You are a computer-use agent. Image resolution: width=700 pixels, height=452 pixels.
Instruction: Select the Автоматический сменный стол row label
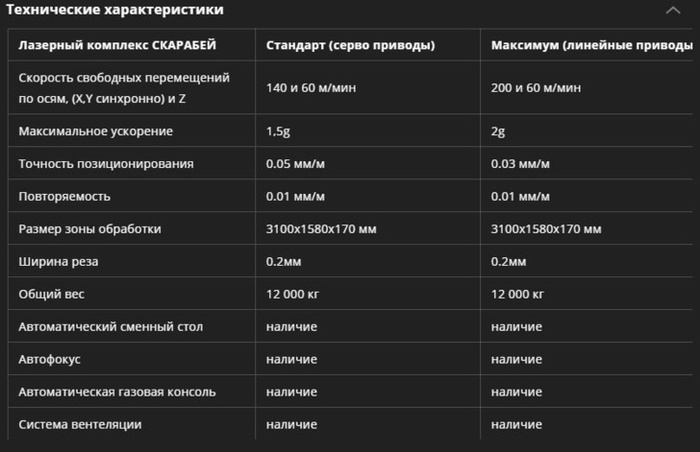click(x=116, y=327)
